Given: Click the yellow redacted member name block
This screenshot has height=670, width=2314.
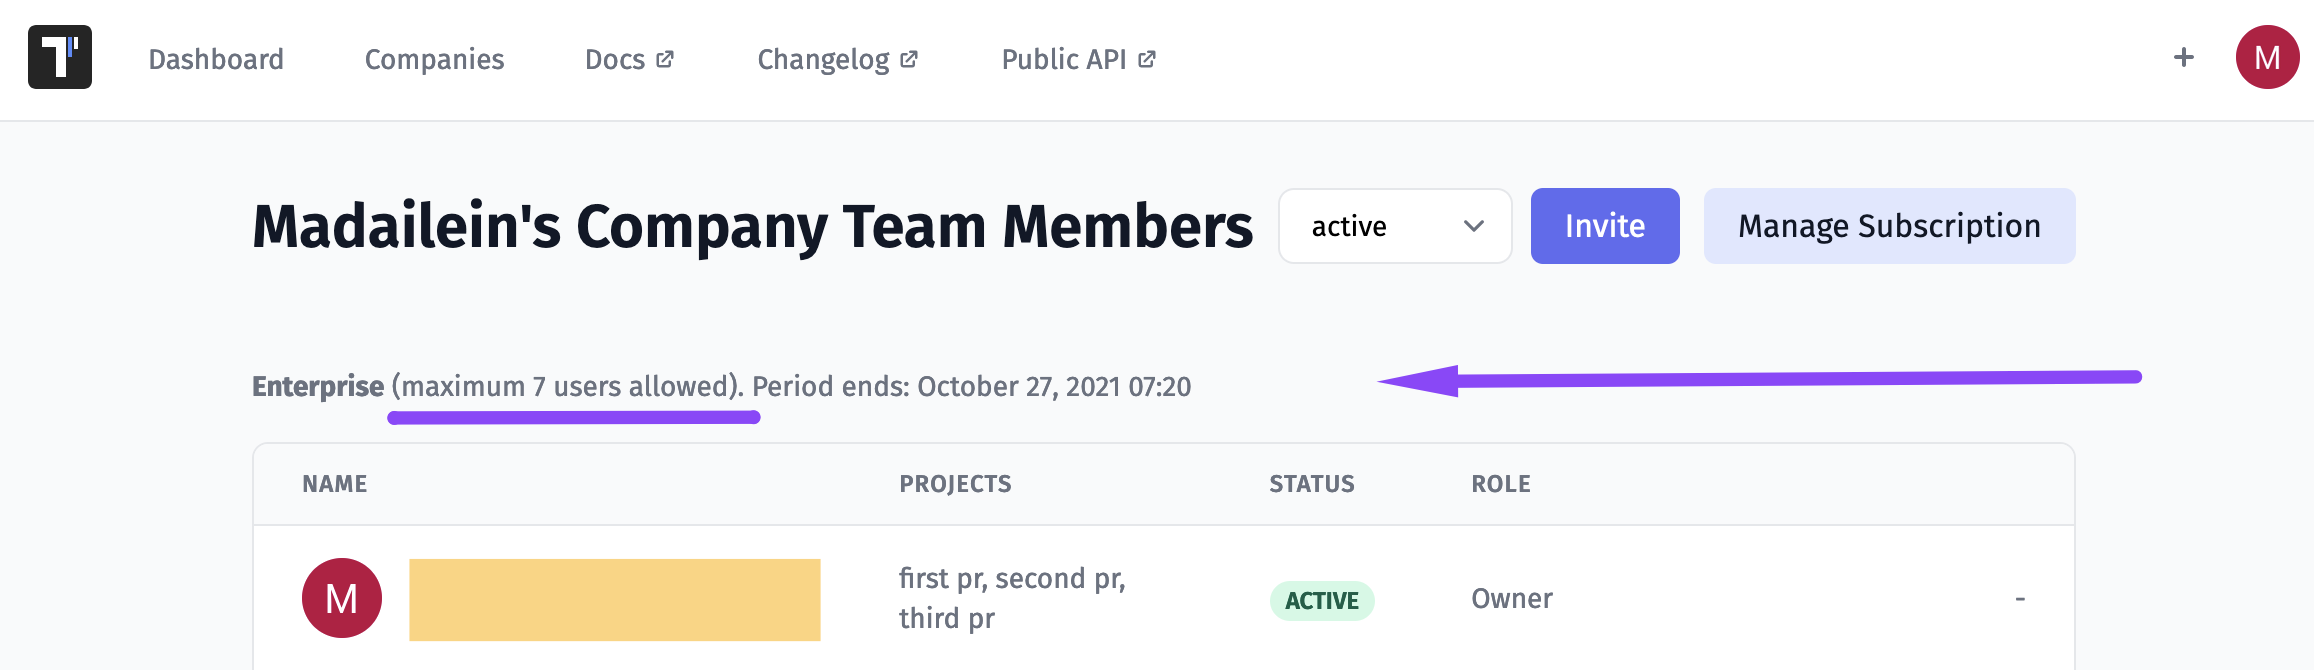Looking at the screenshot, I should tap(615, 600).
